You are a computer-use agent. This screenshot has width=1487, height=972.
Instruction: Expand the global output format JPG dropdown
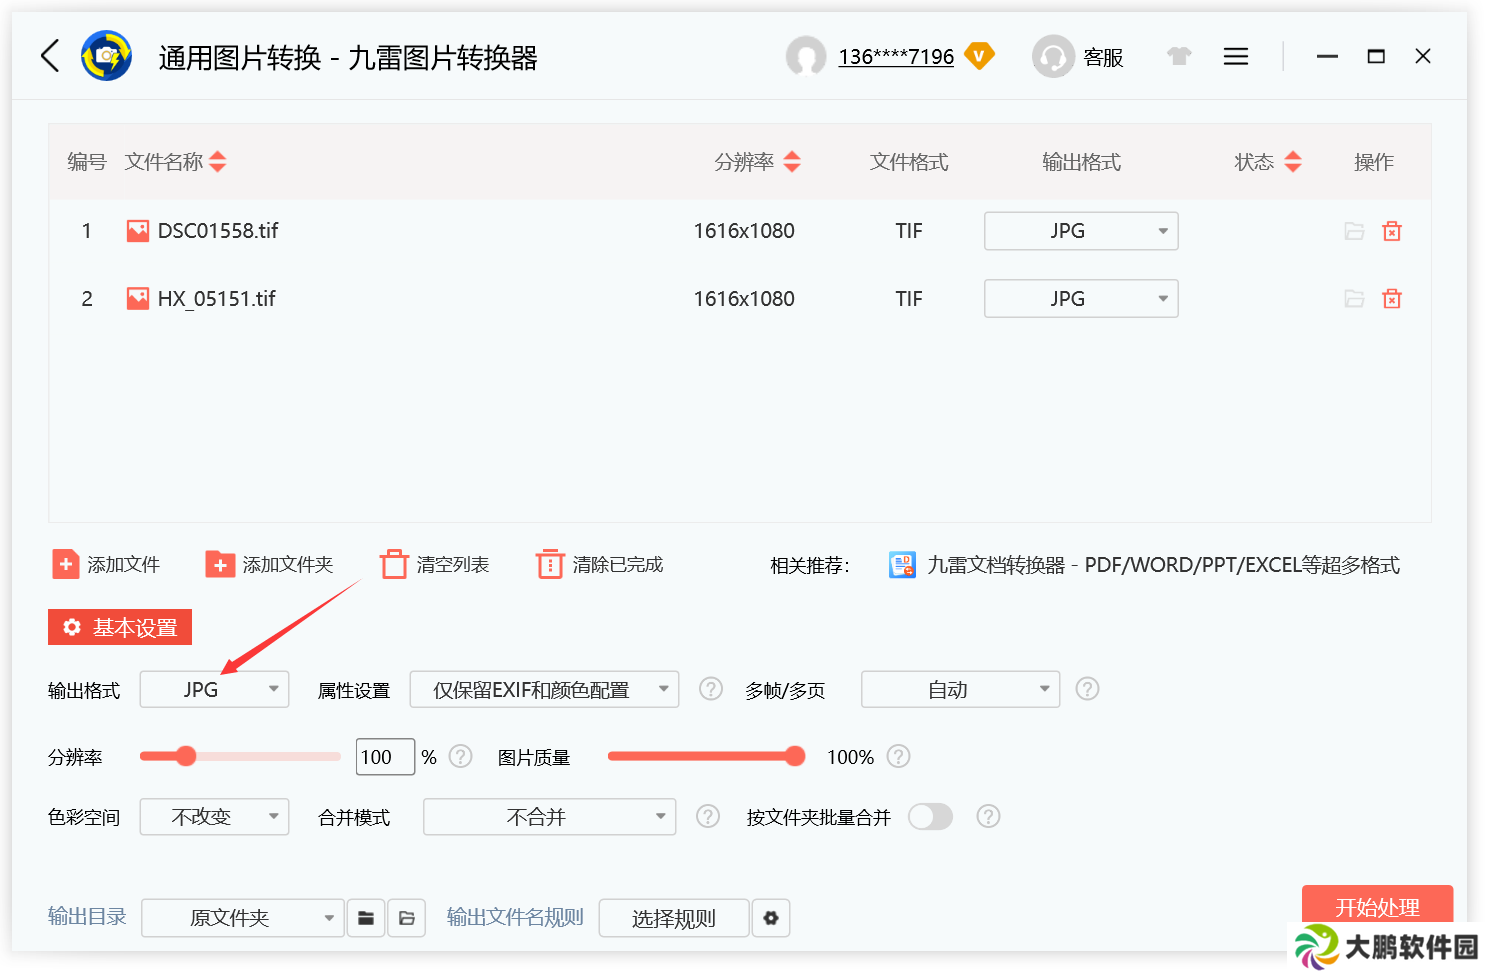[x=214, y=689]
